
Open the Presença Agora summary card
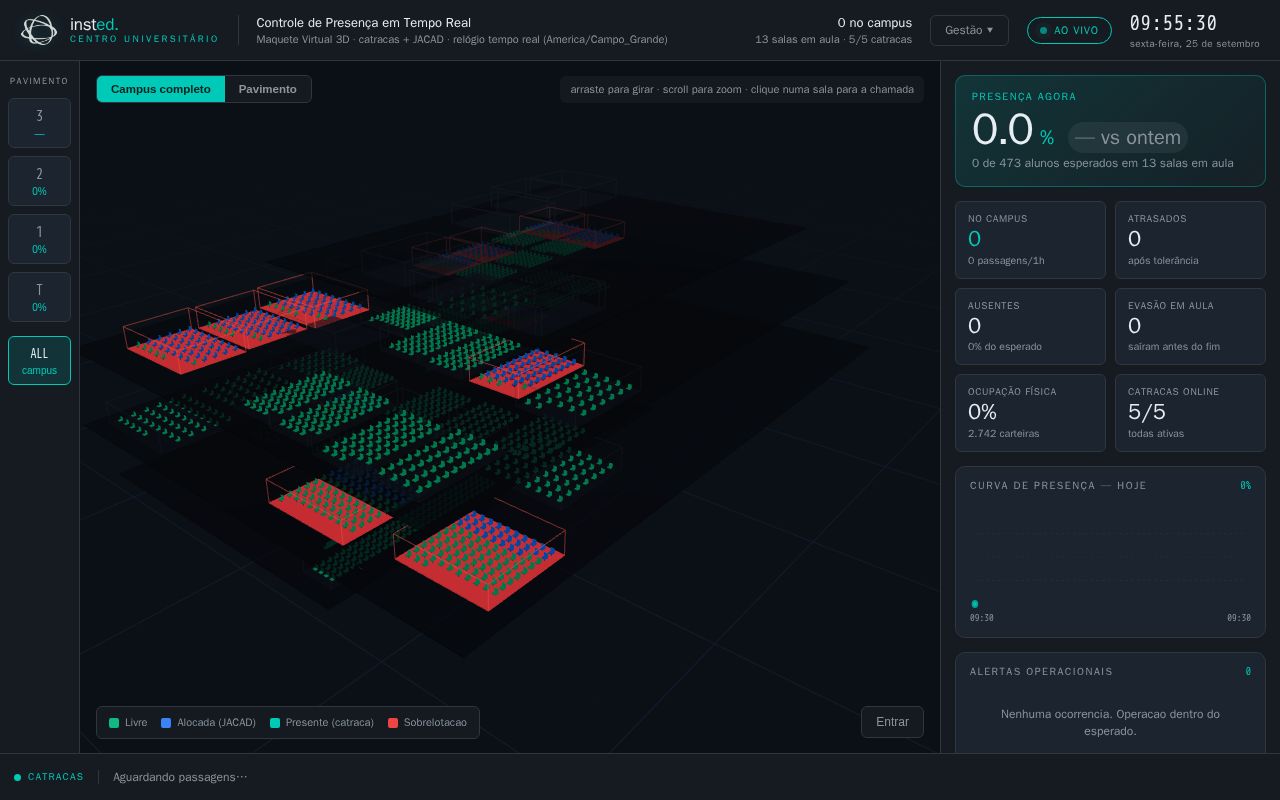[x=1110, y=131]
